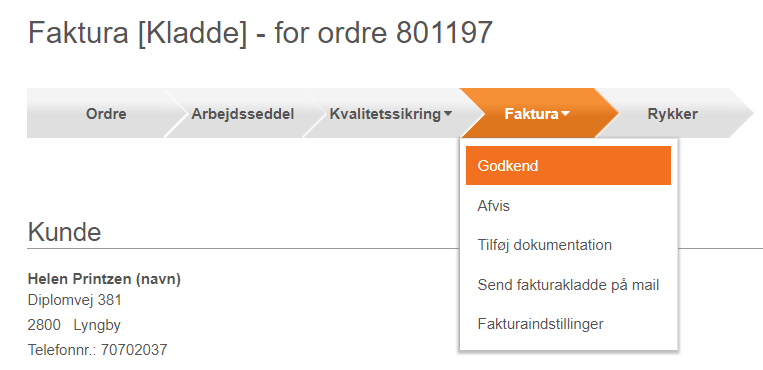Click the postal code 2800
The height and width of the screenshot is (370, 763).
point(44,325)
